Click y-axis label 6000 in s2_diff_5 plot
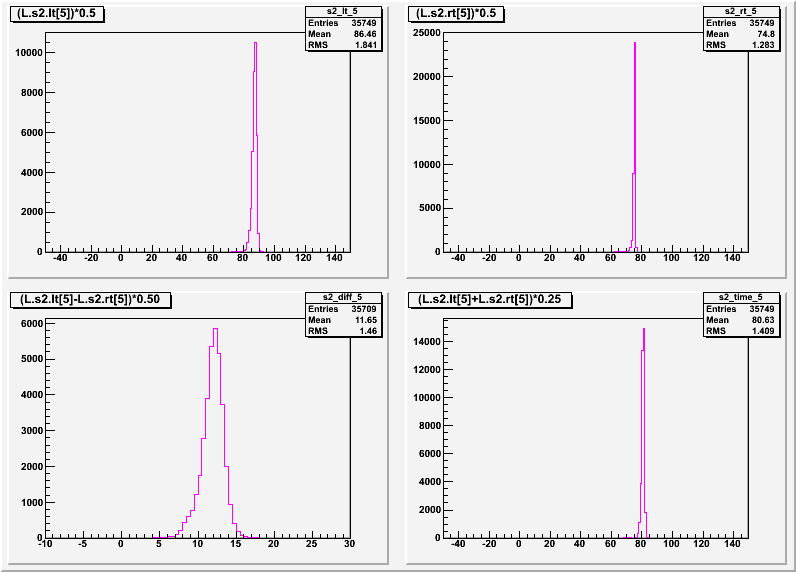Screen dimensions: 796x572 click(32, 324)
